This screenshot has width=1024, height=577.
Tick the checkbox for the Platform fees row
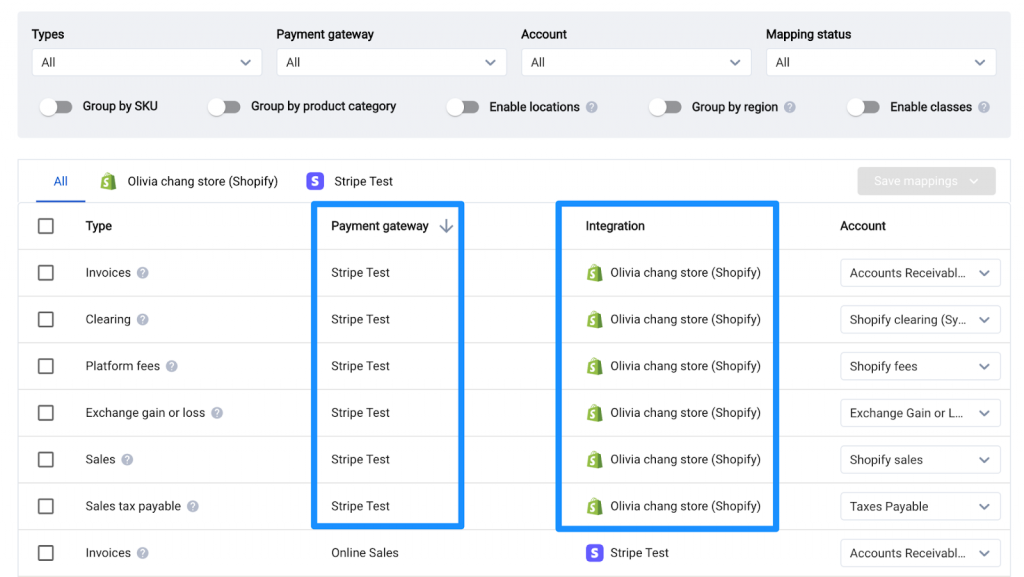[46, 366]
